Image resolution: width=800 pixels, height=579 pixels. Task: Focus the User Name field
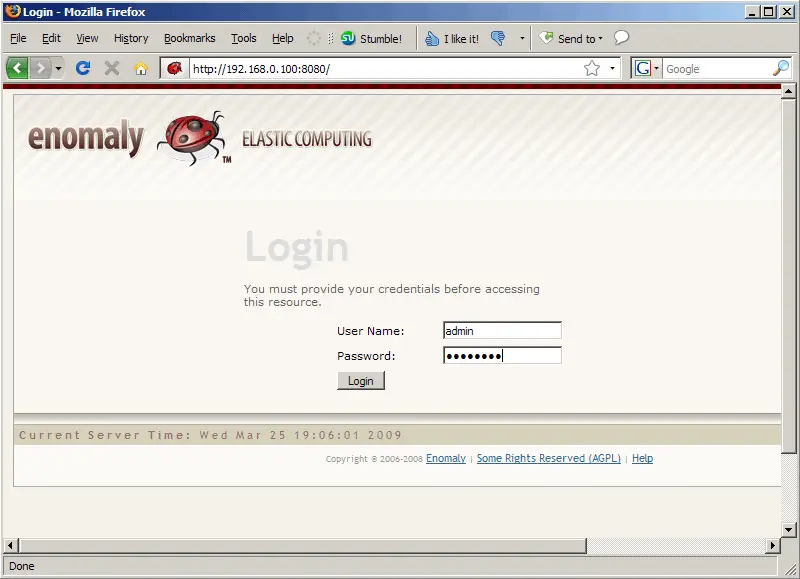click(x=503, y=331)
